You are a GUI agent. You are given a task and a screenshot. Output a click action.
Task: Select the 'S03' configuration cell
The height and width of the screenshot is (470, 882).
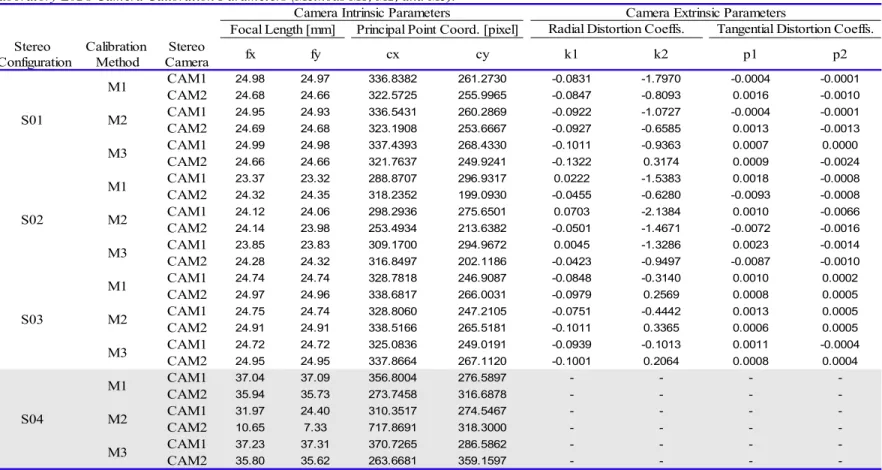[x=33, y=320]
